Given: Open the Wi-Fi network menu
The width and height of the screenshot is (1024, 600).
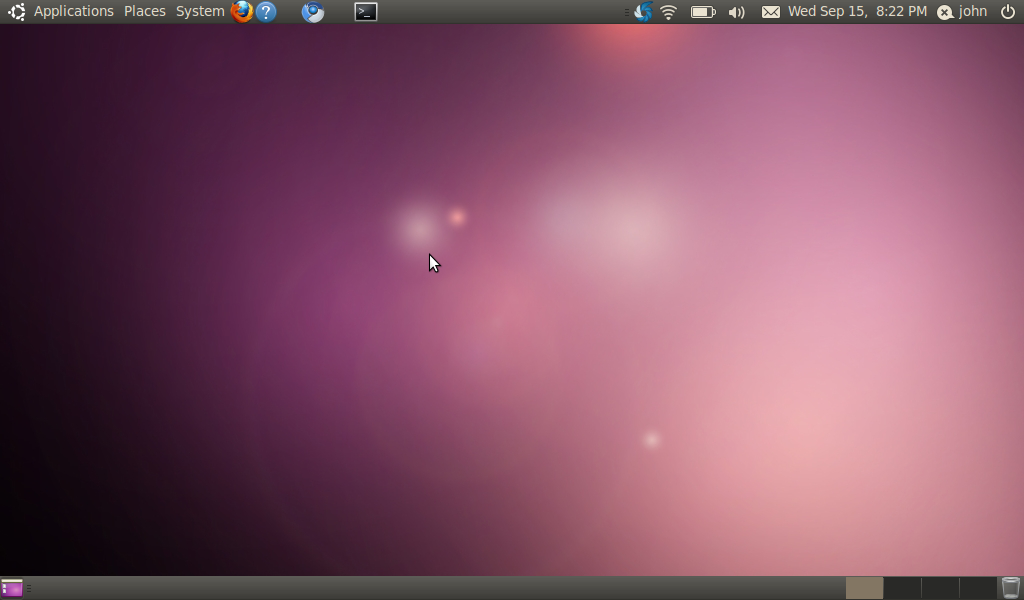Looking at the screenshot, I should coord(669,12).
